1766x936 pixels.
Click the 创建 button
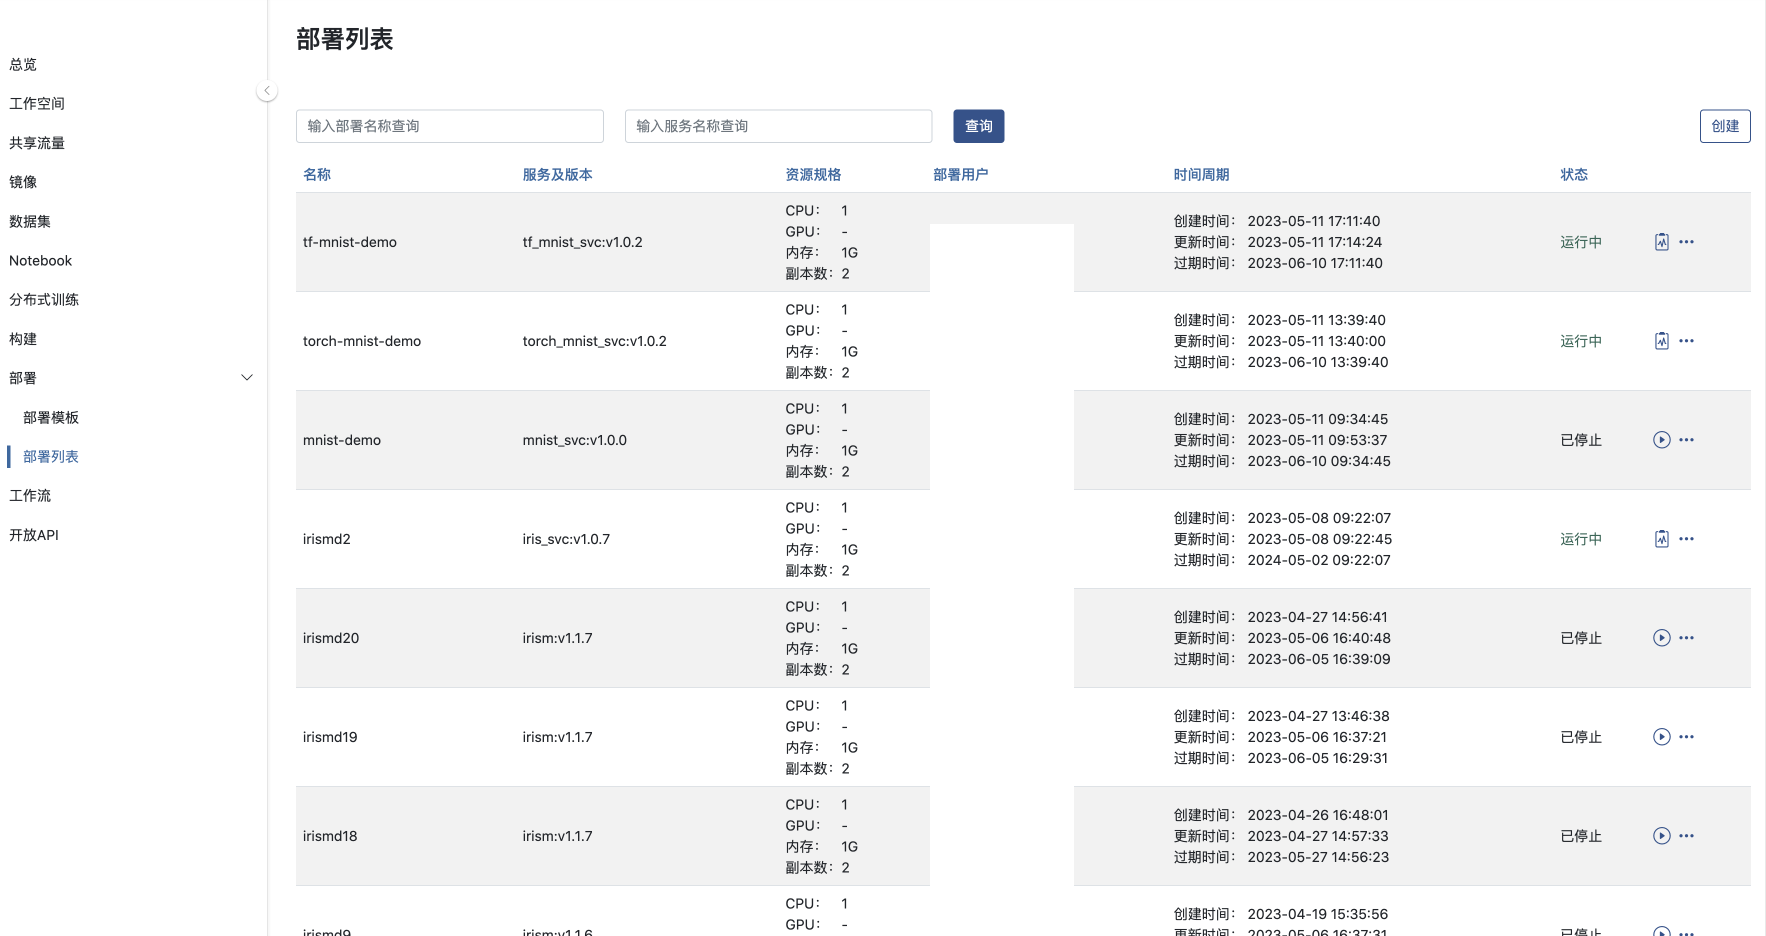(1724, 126)
